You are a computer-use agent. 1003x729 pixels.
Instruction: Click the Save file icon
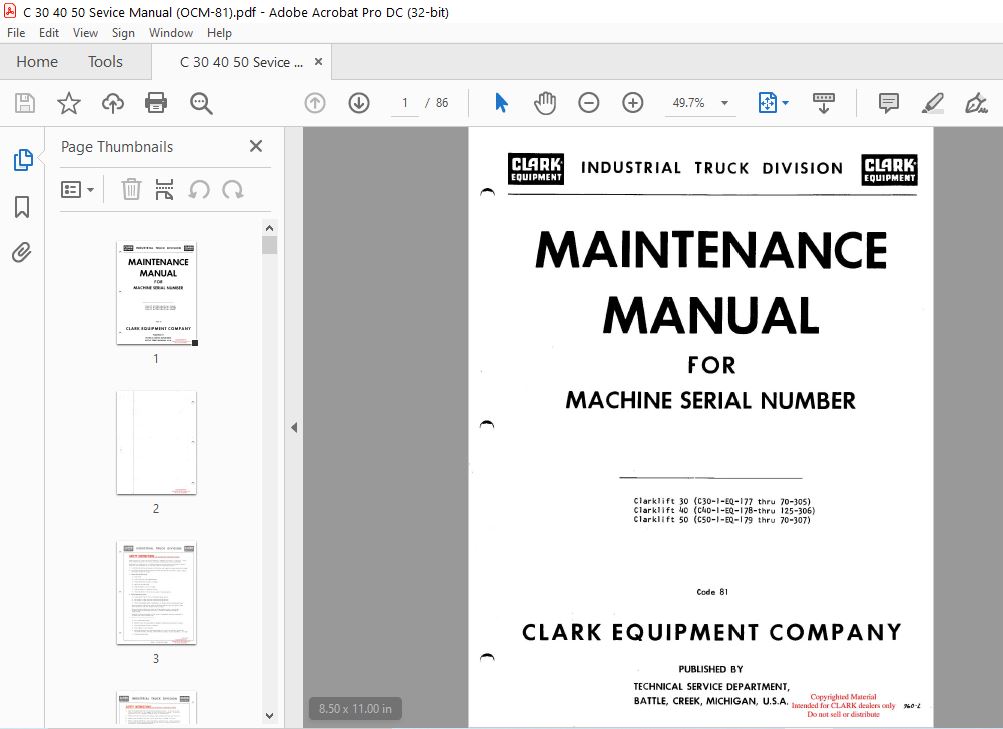click(x=25, y=103)
